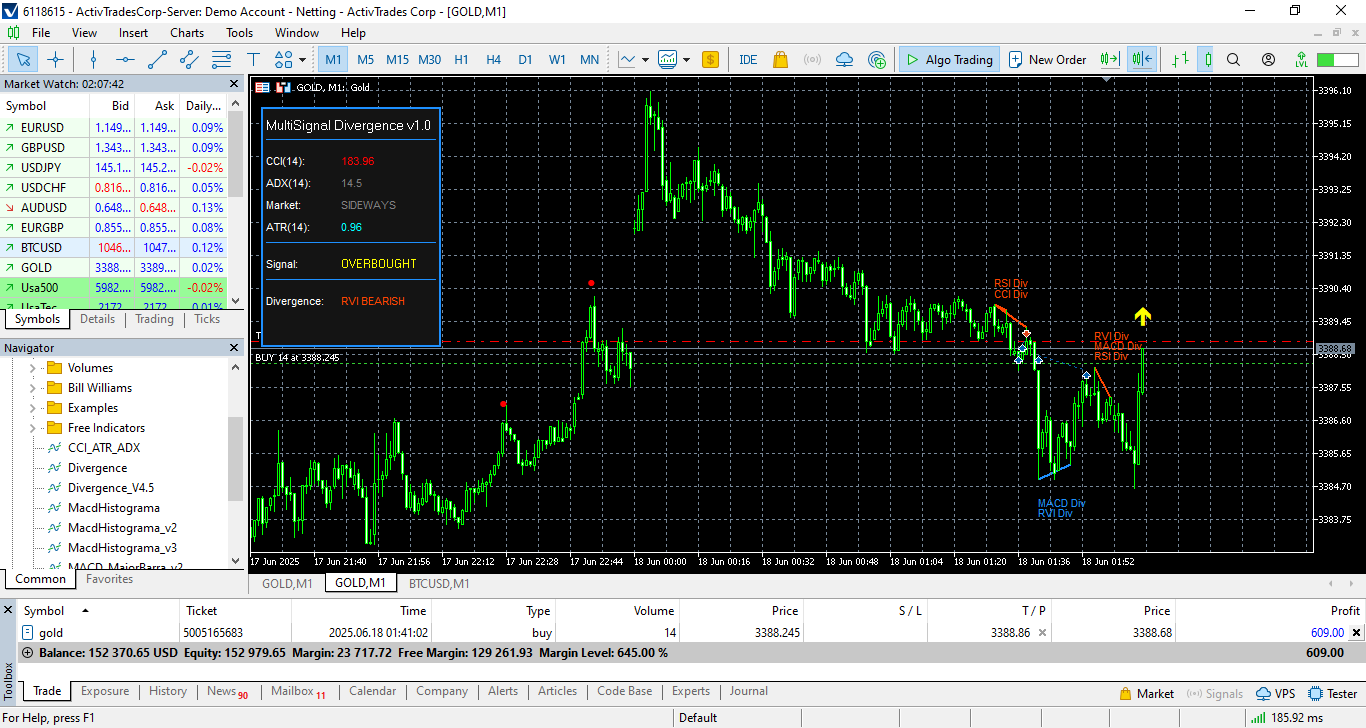Screen dimensions: 1366x728
Task: Expand the Examples folder in Navigator
Action: pos(32,408)
